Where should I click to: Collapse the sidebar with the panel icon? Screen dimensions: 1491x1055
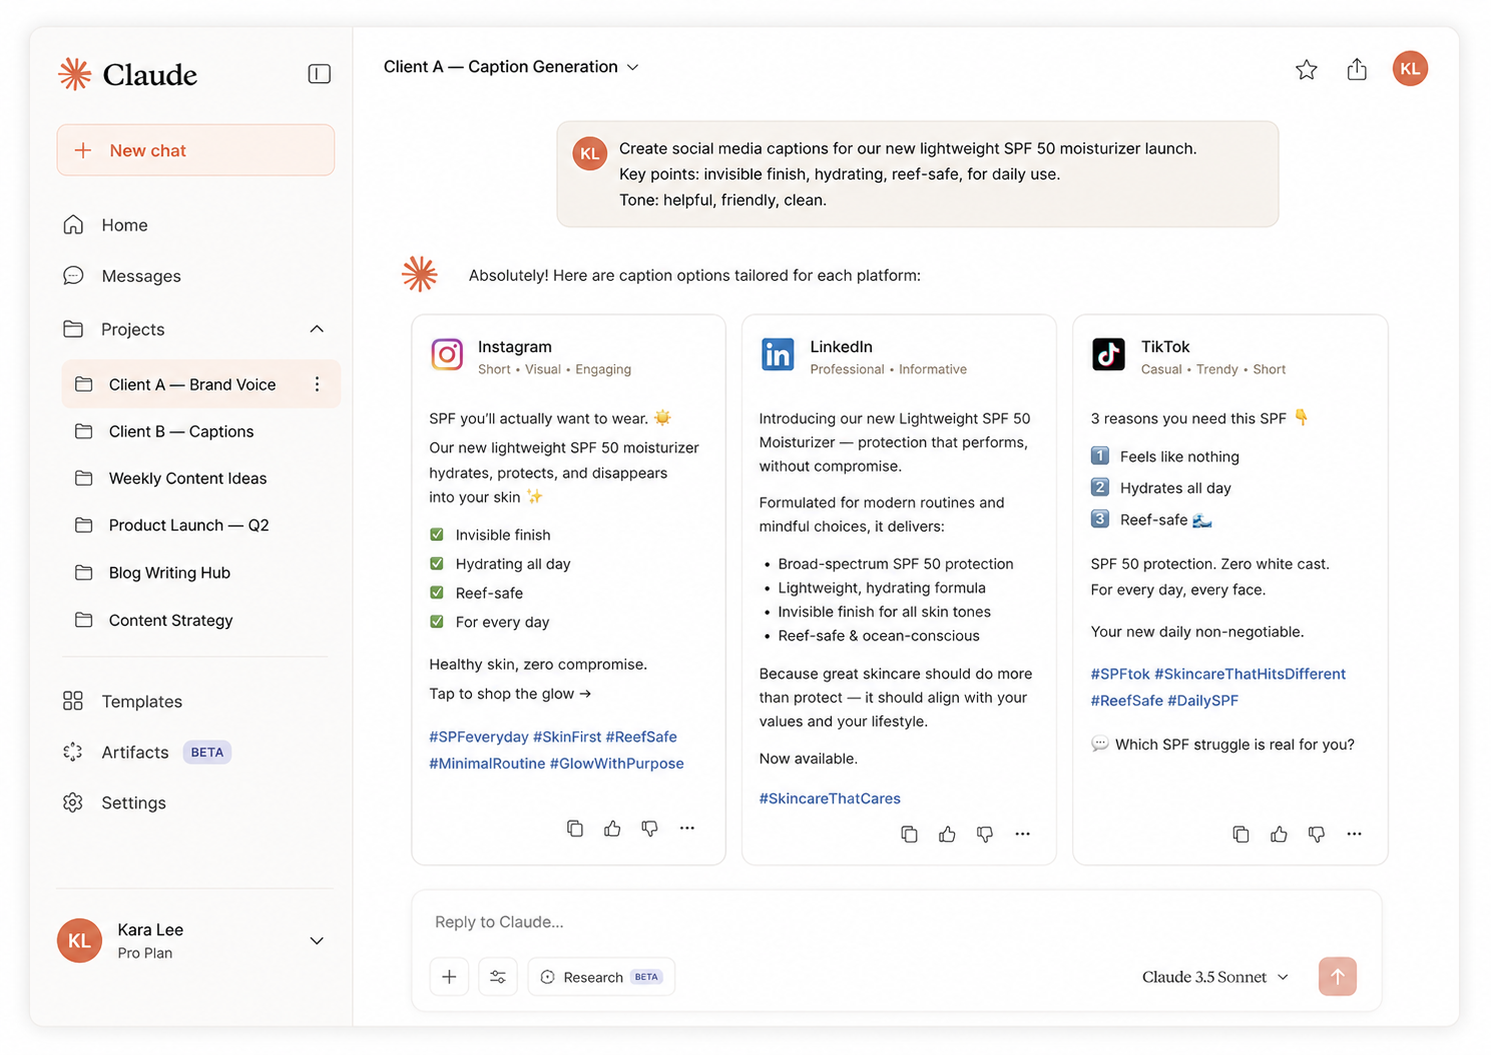pos(319,74)
